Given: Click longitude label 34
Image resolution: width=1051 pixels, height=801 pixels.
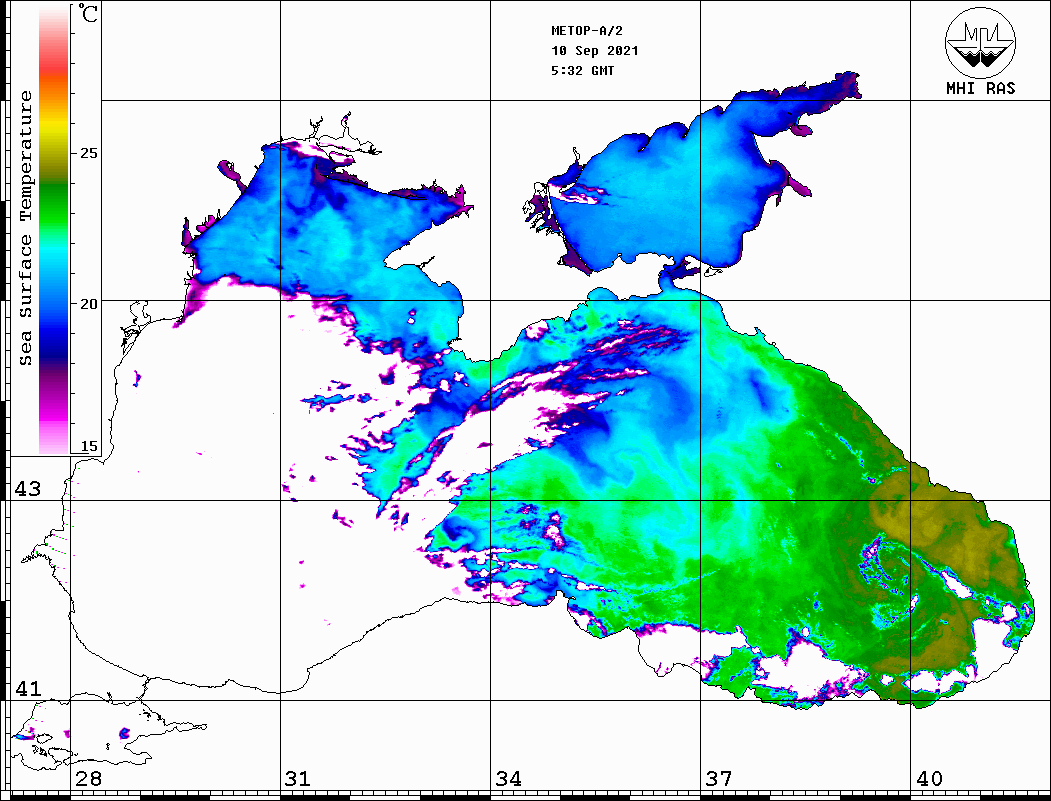Looking at the screenshot, I should [x=508, y=778].
